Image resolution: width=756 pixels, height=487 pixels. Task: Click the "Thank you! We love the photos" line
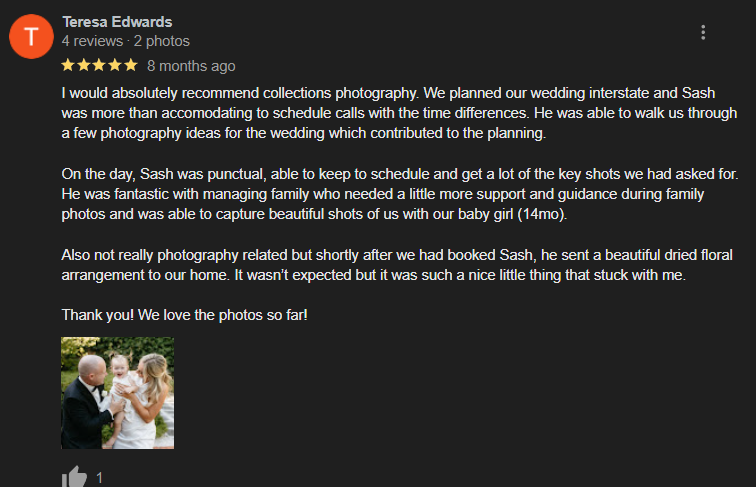(x=185, y=314)
